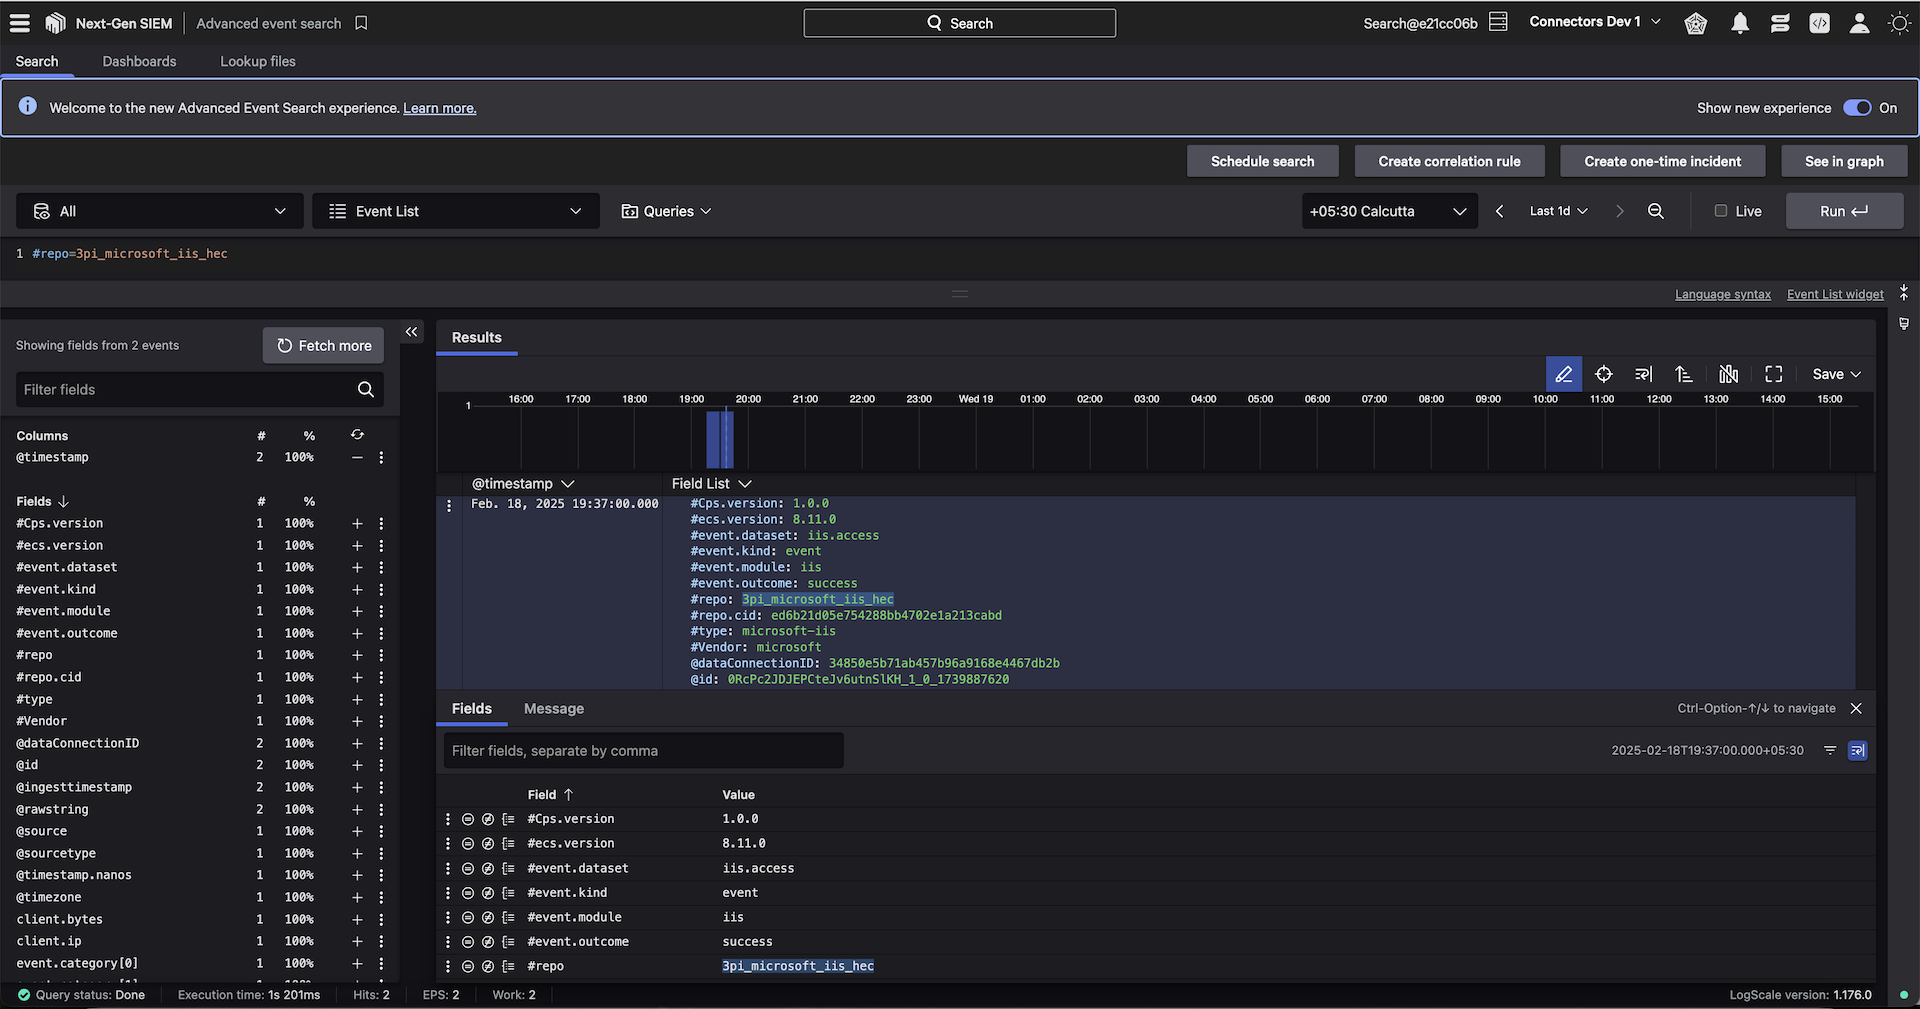Click the previous time interval arrow

[1499, 211]
